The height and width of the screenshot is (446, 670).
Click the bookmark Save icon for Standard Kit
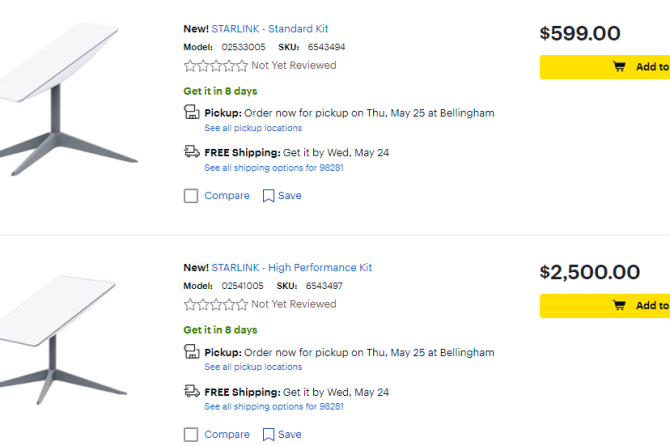268,196
